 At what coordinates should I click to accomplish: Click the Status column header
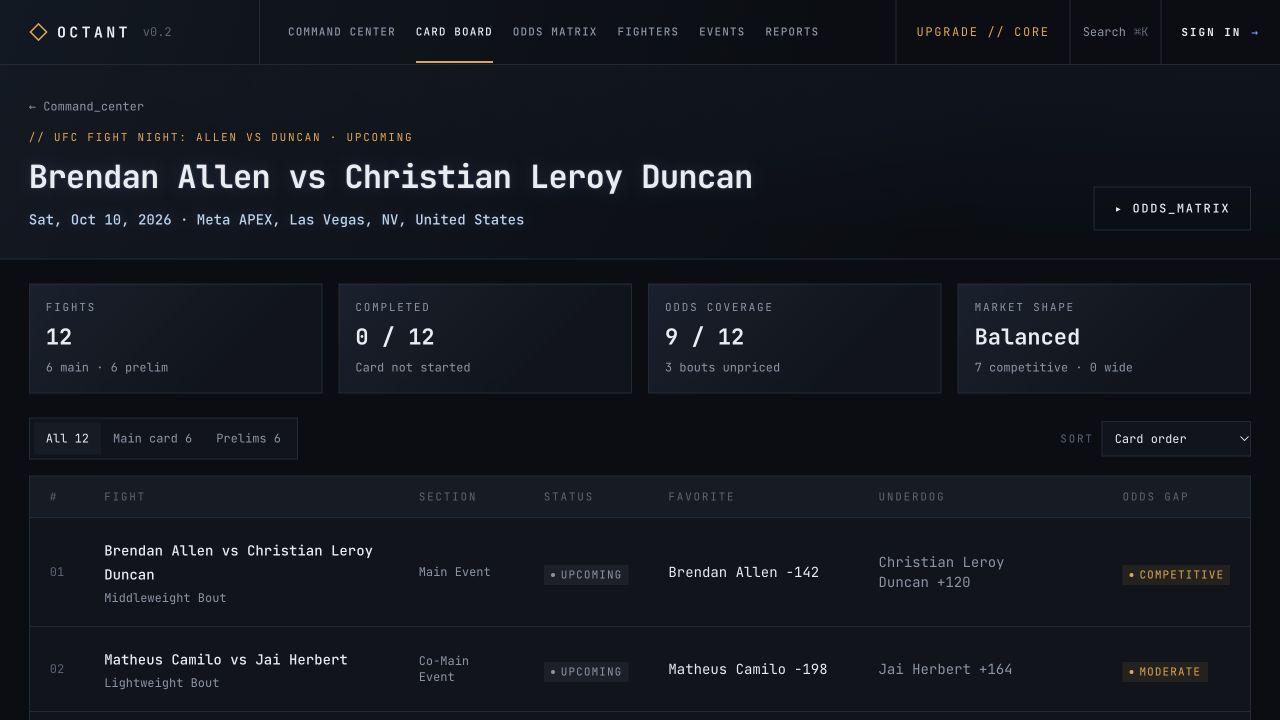[568, 496]
